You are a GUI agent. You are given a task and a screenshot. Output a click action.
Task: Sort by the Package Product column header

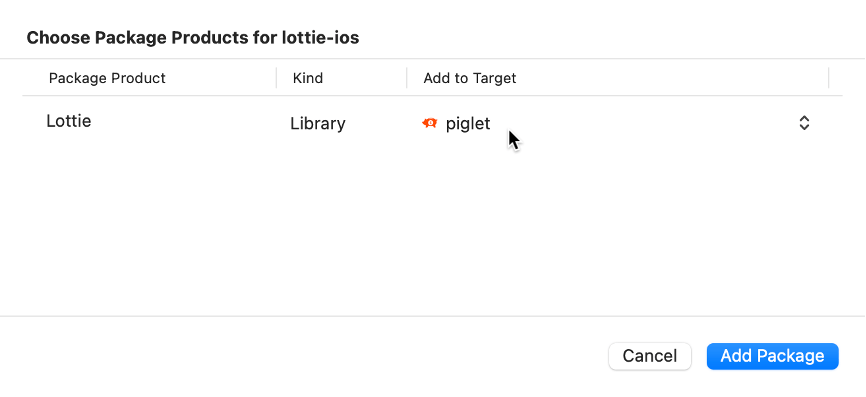tap(107, 78)
